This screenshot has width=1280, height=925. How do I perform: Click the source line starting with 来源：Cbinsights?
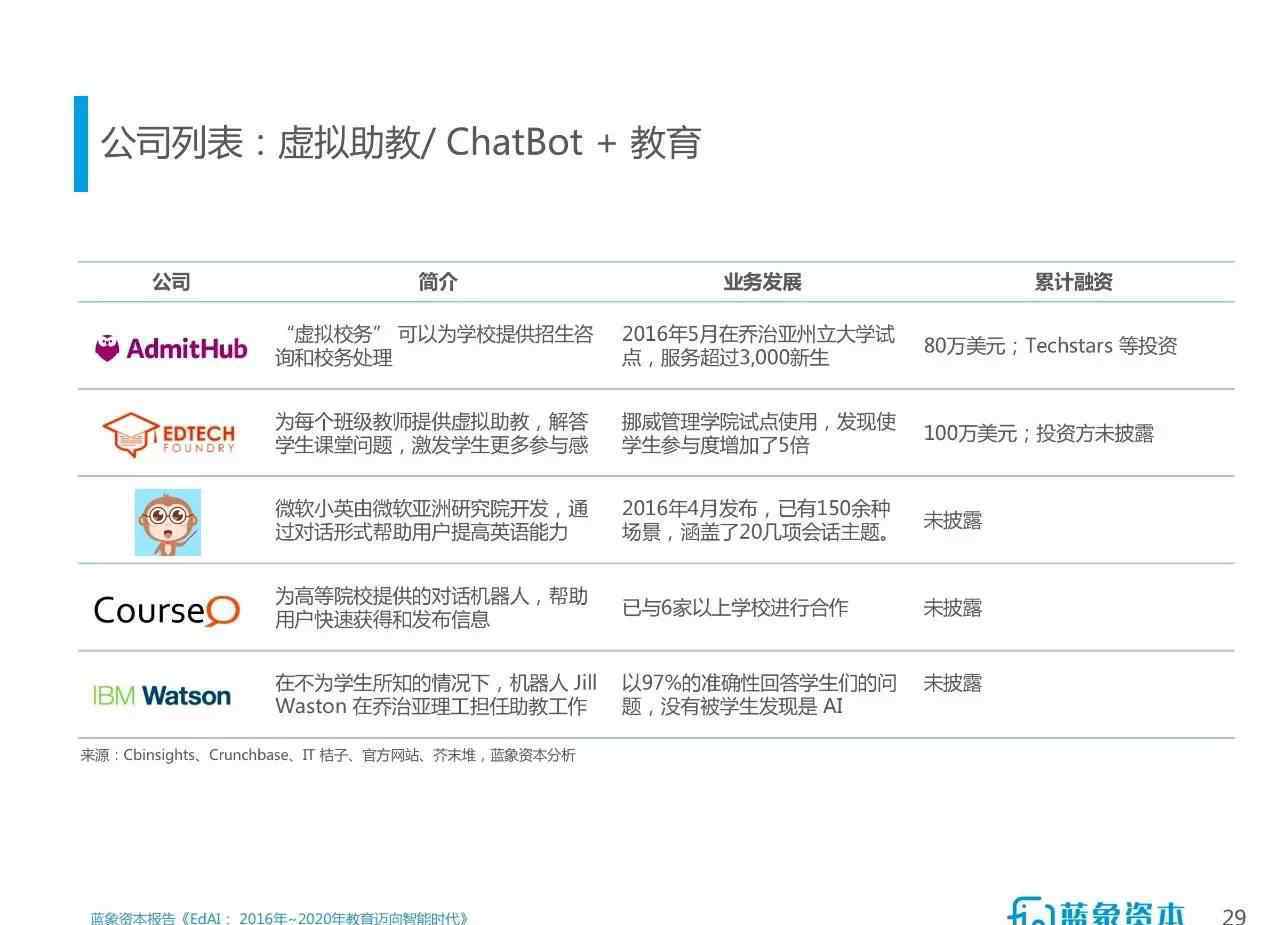click(328, 755)
